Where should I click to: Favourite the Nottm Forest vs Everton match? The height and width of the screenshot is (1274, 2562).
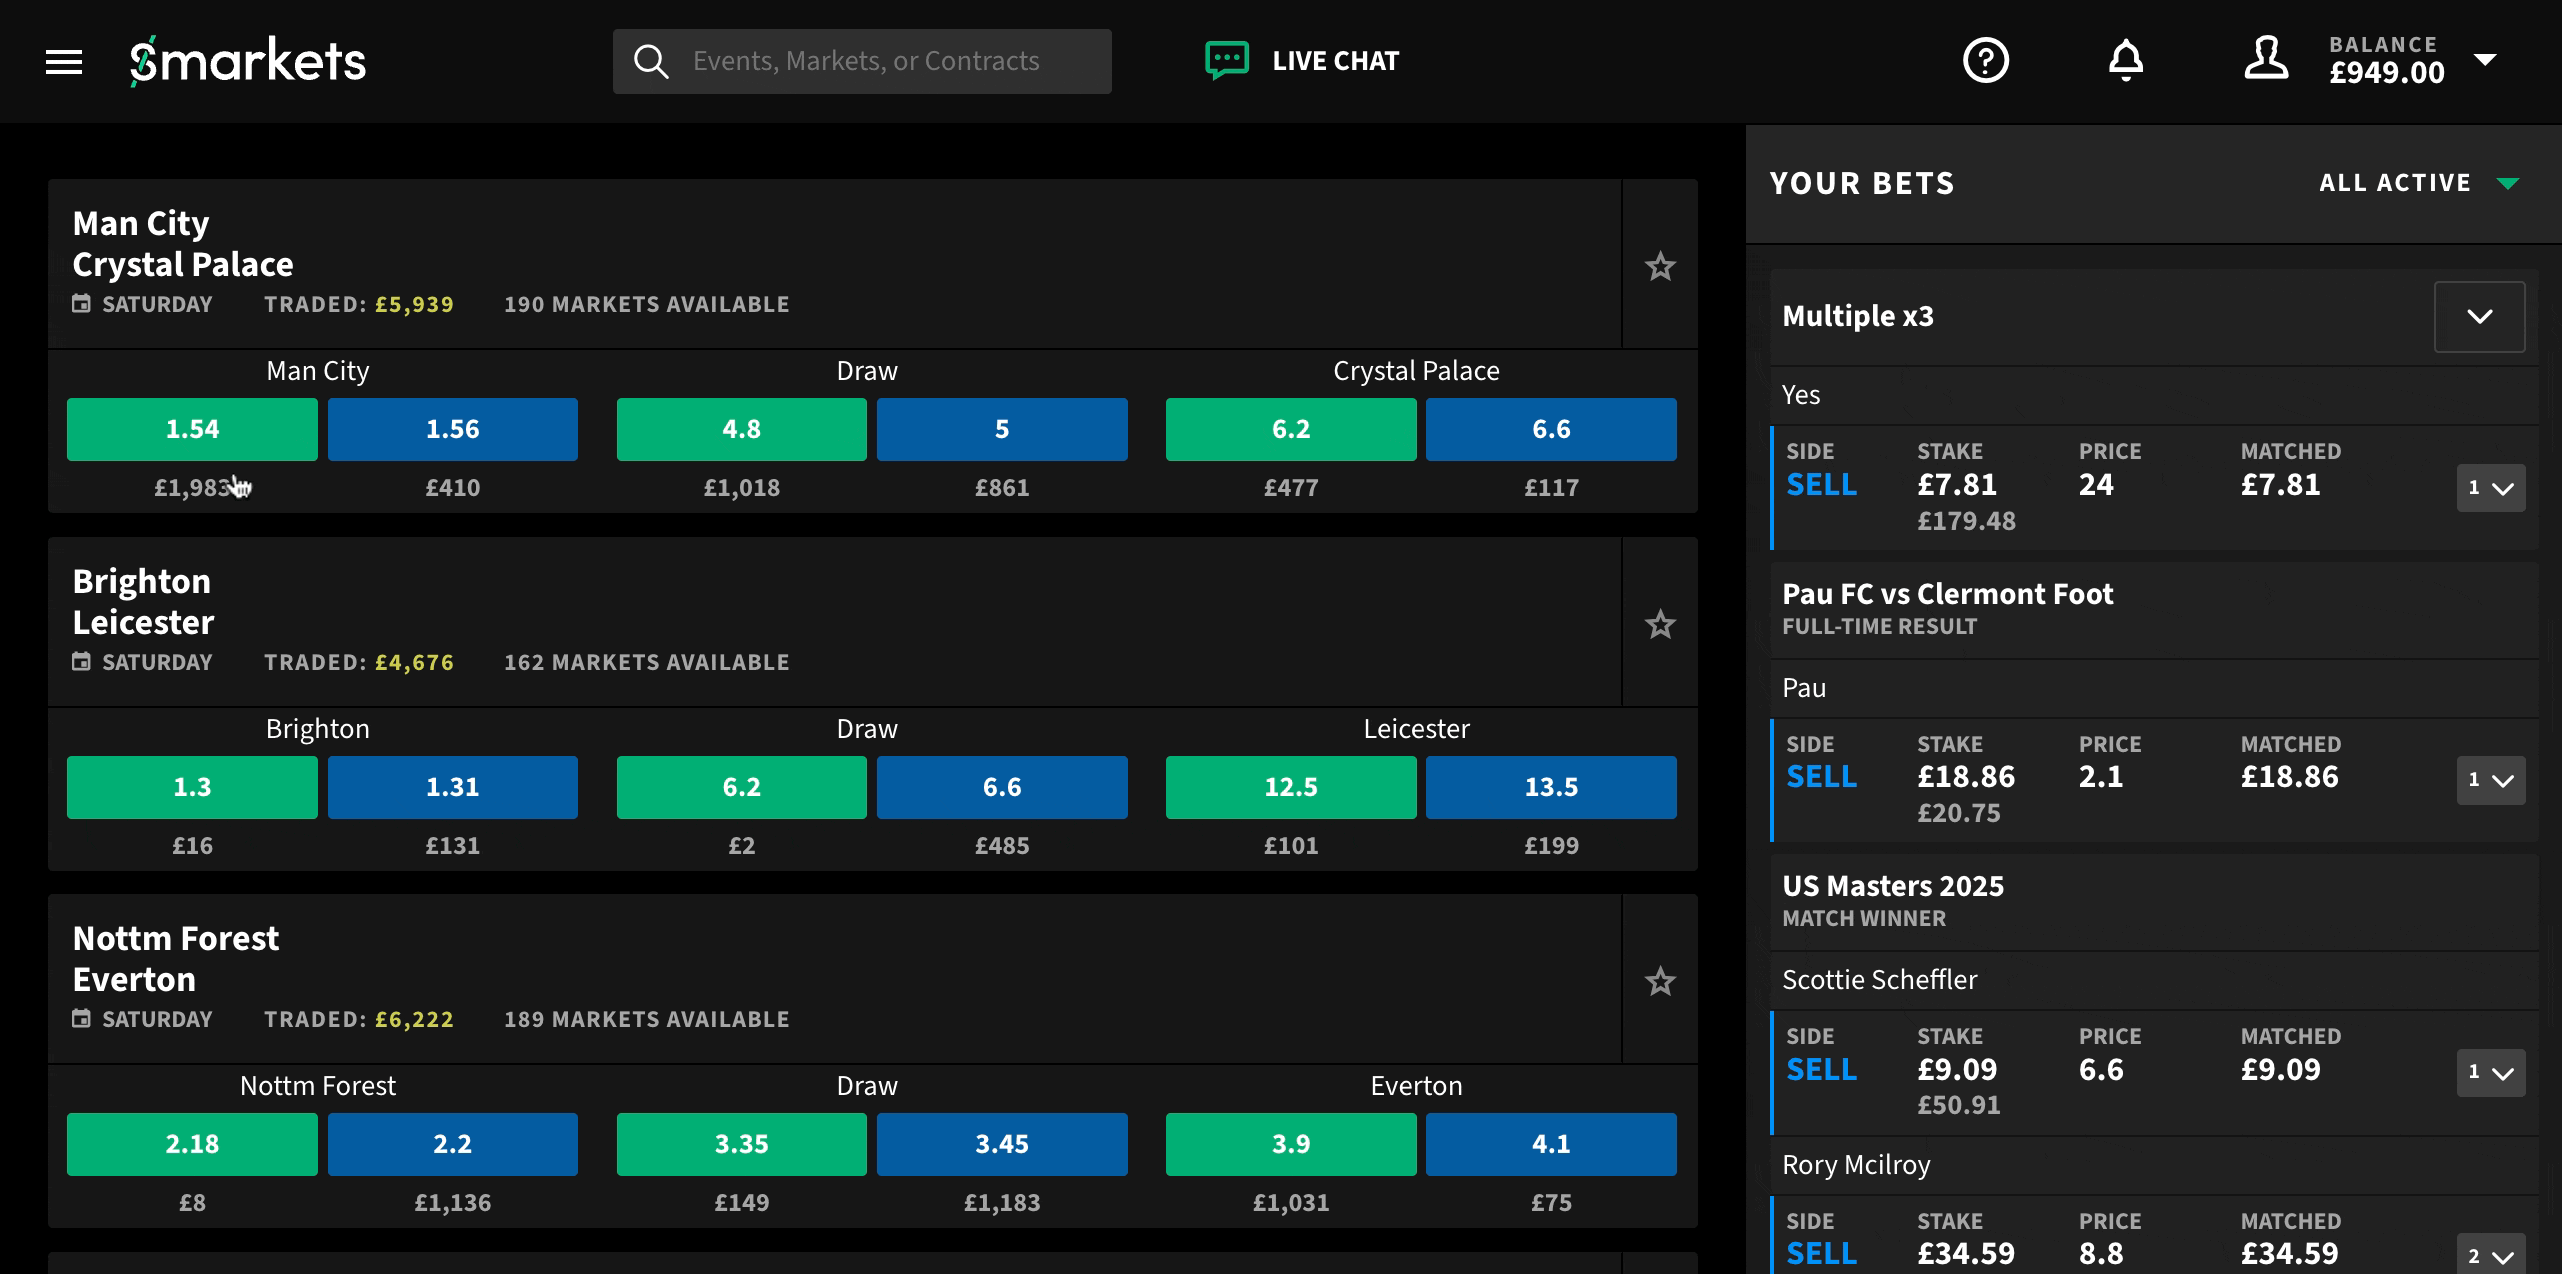pos(1660,982)
